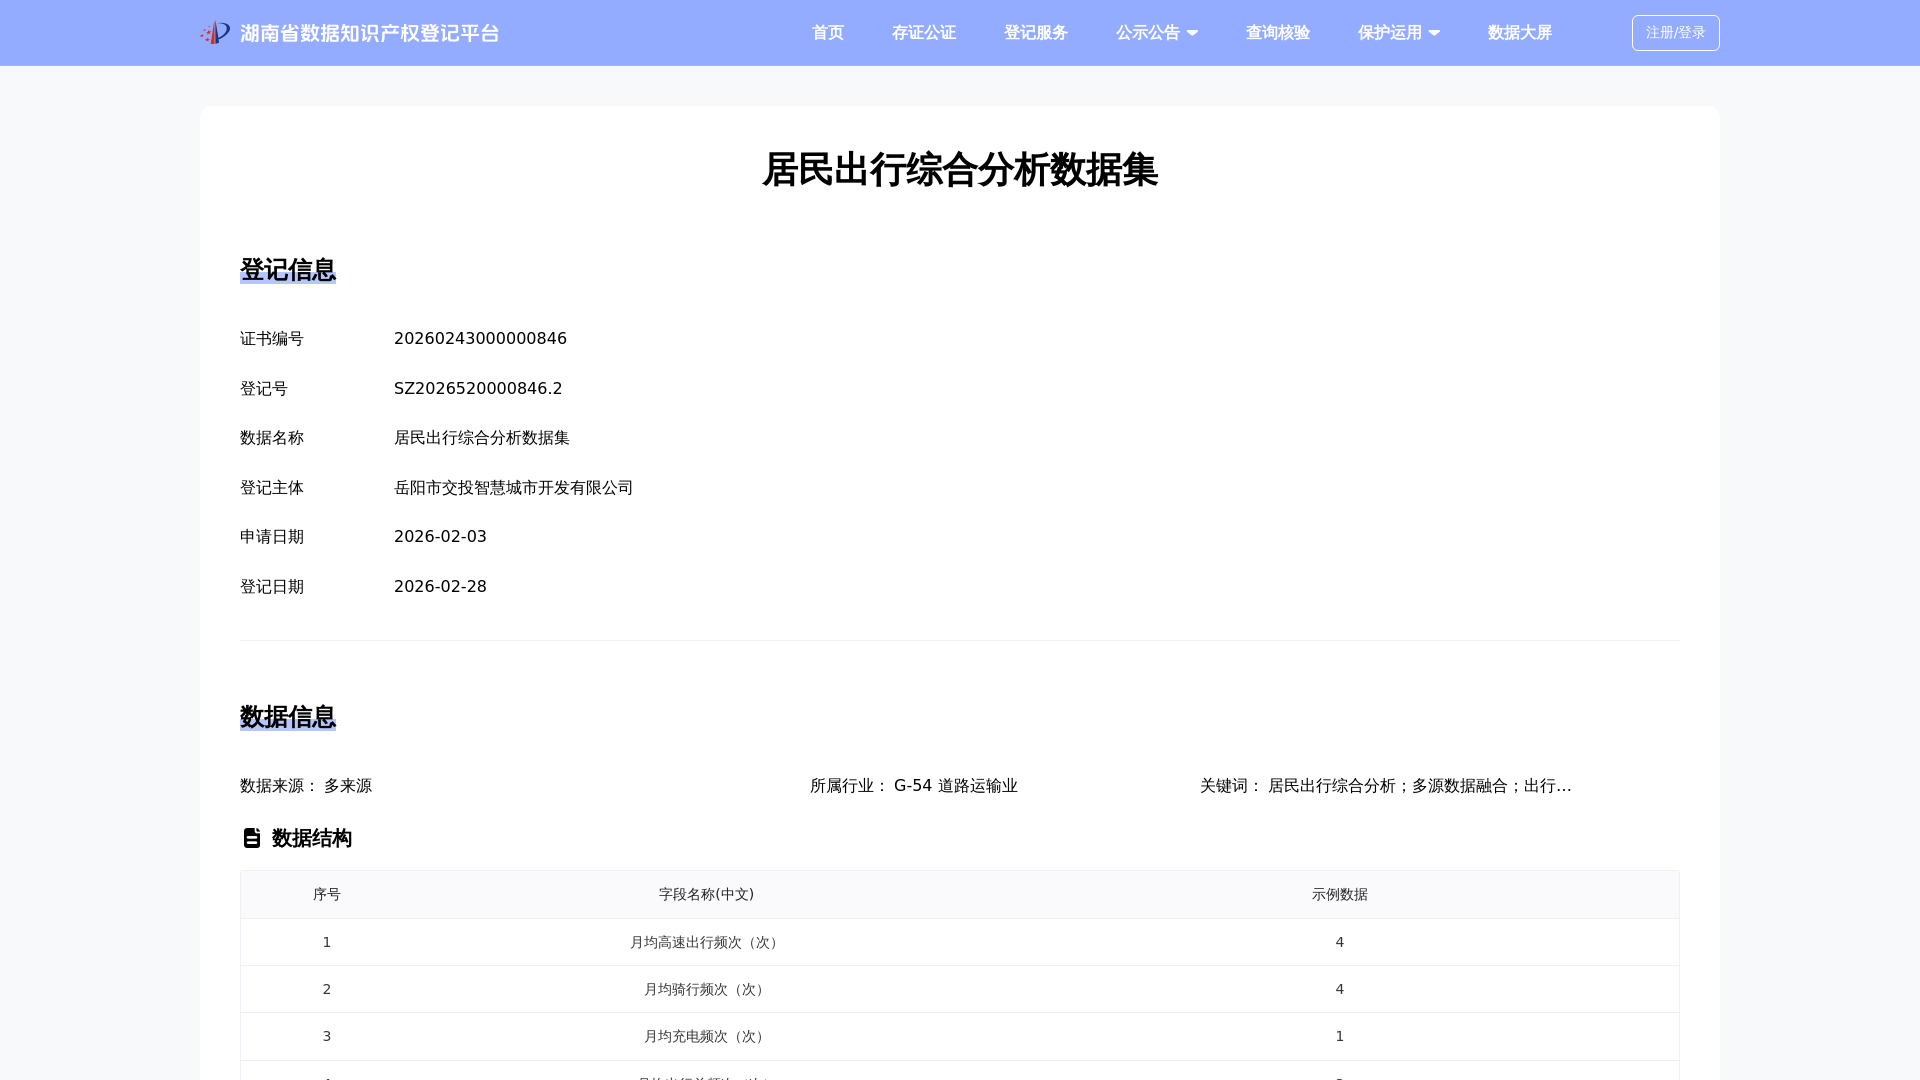This screenshot has height=1080, width=1920.
Task: Click registrant 岳阳市交投智慧城市开发有限公司
Action: click(514, 488)
